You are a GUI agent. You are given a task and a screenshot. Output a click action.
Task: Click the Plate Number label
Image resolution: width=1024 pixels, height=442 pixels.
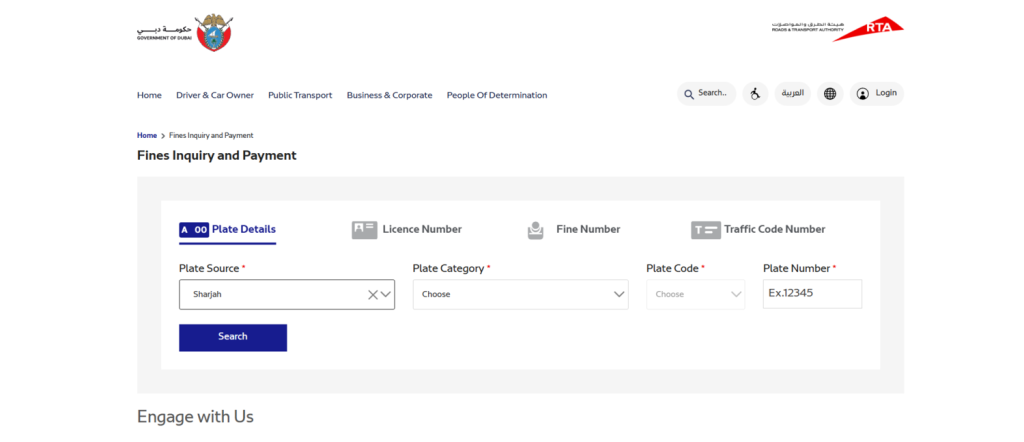pos(796,268)
